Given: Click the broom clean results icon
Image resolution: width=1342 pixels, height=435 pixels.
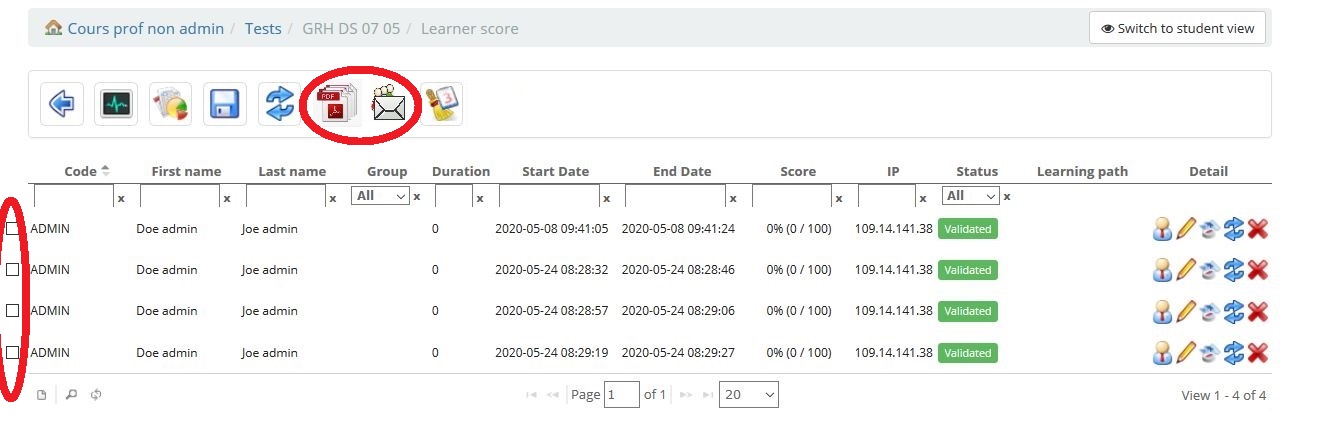Looking at the screenshot, I should click(x=441, y=104).
